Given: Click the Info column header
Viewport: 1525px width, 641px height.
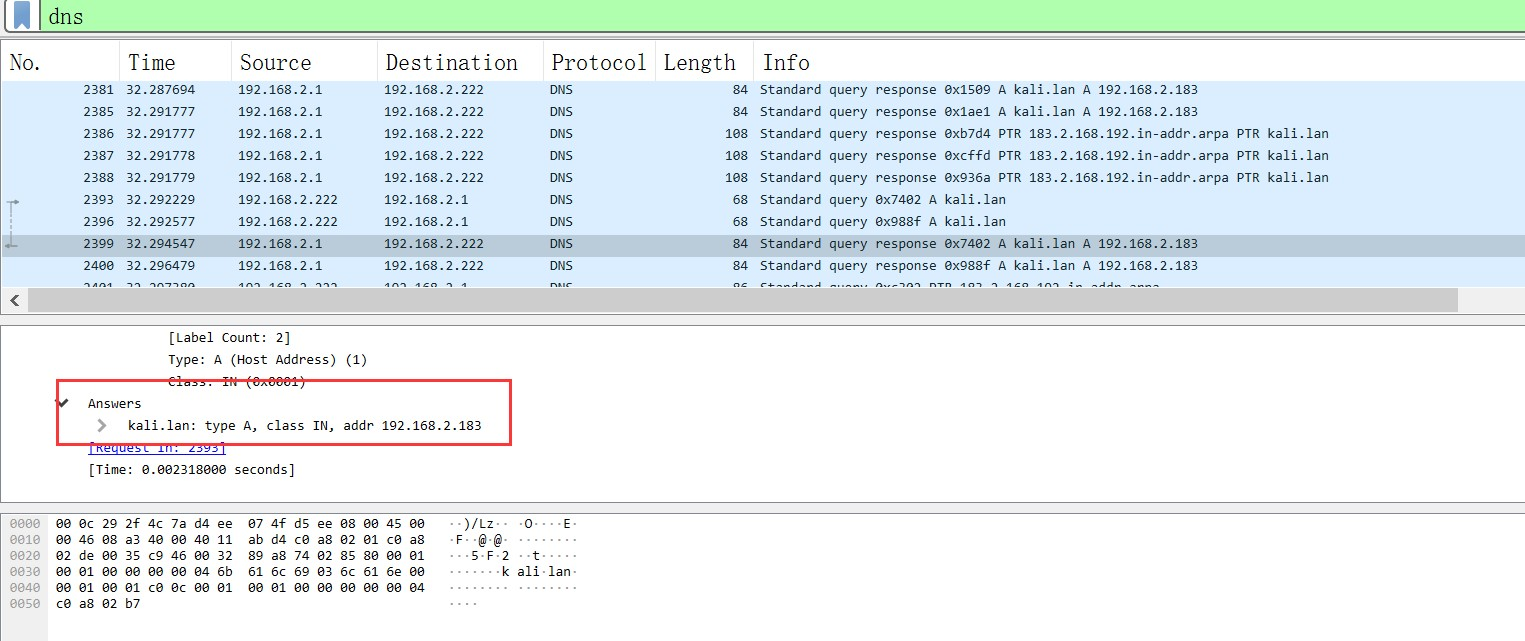Looking at the screenshot, I should [1139, 62].
